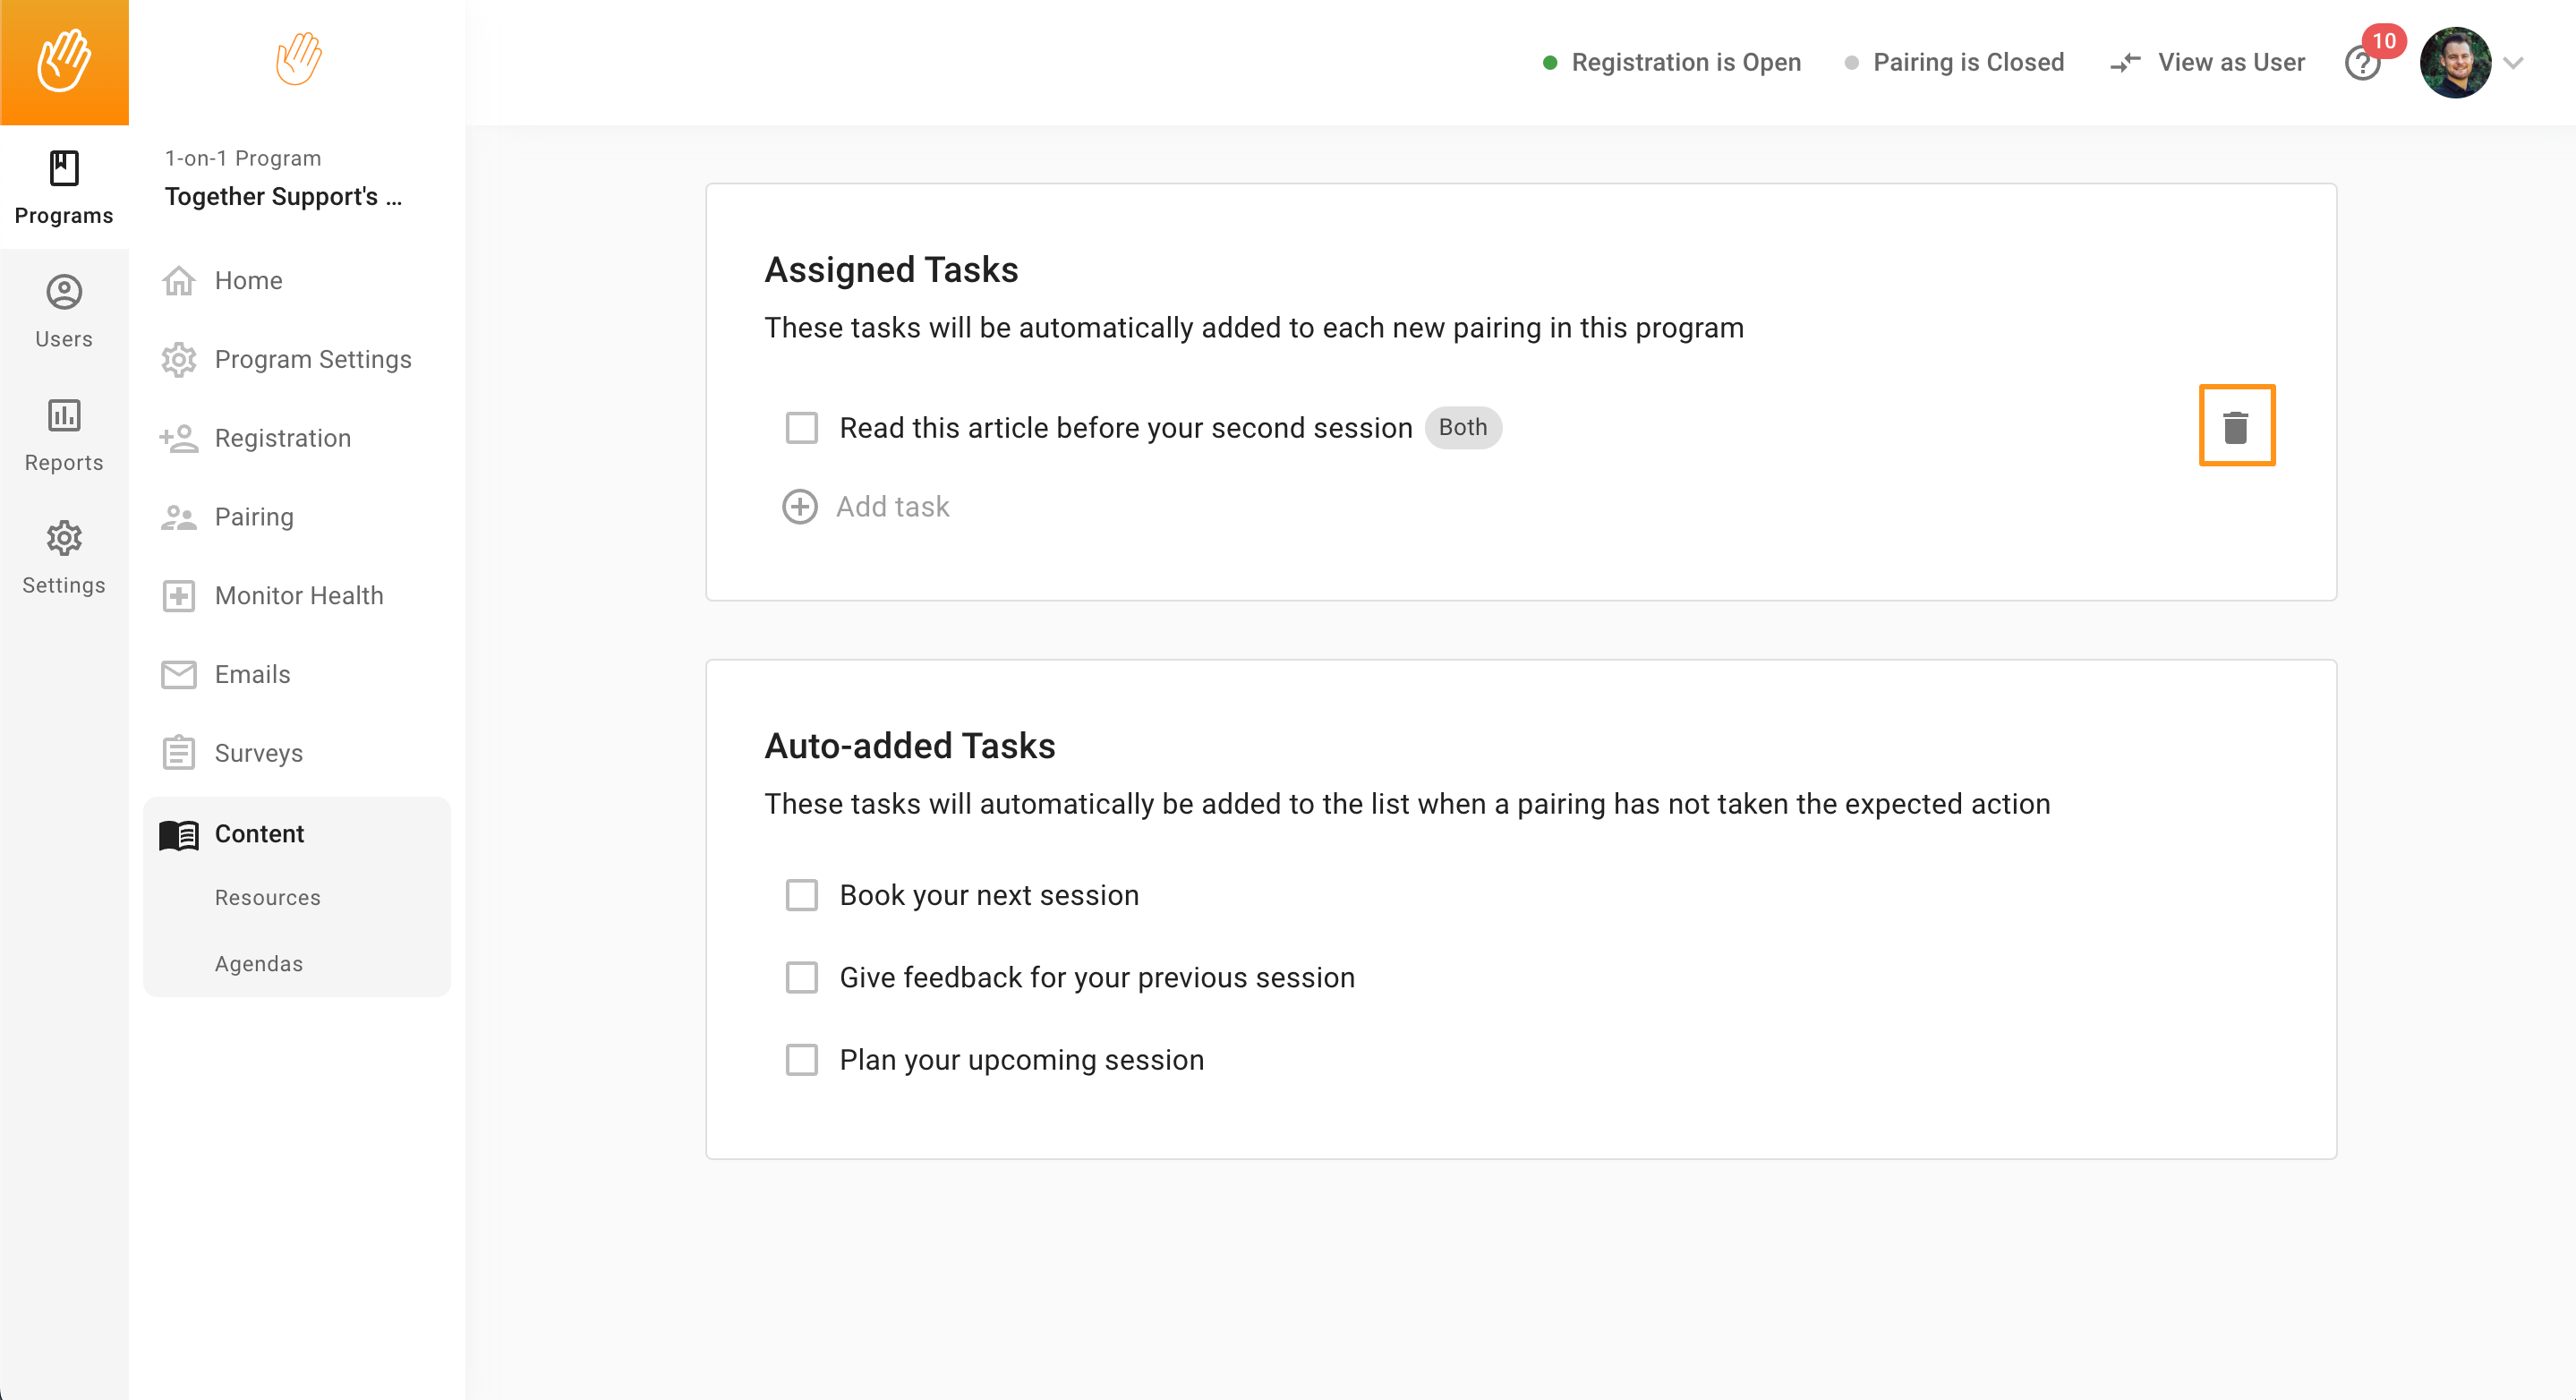The height and width of the screenshot is (1400, 2576).
Task: Click the red notification badge showing 10
Action: (2384, 41)
